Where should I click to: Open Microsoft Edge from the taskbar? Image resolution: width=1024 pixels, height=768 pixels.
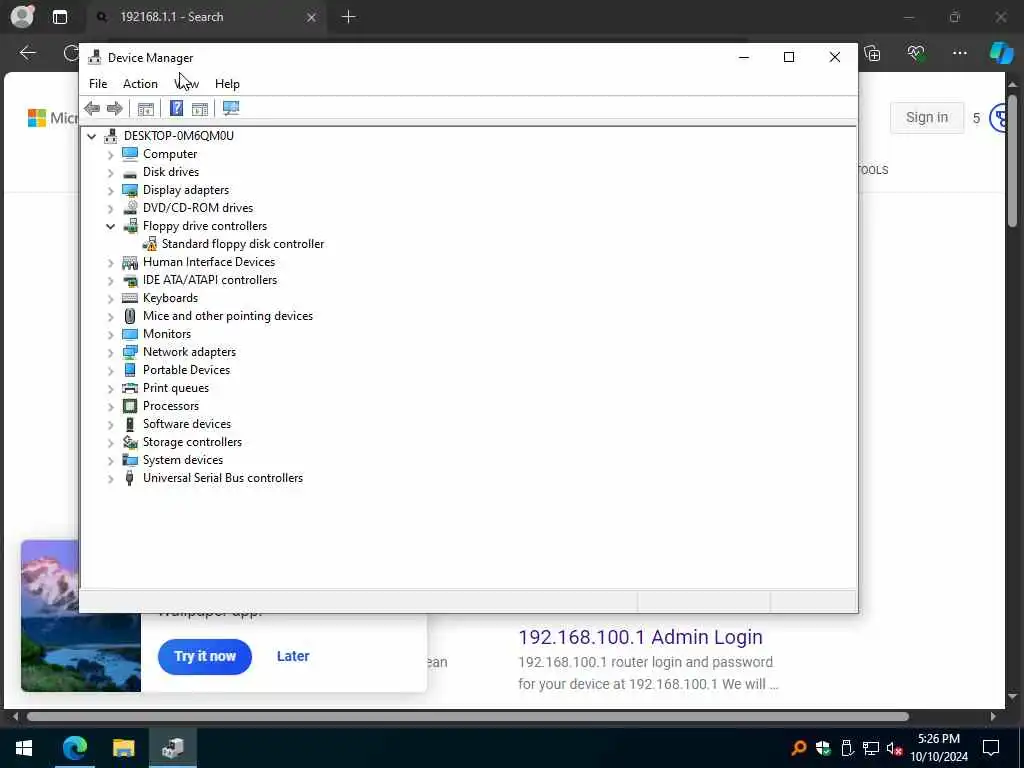click(x=74, y=748)
